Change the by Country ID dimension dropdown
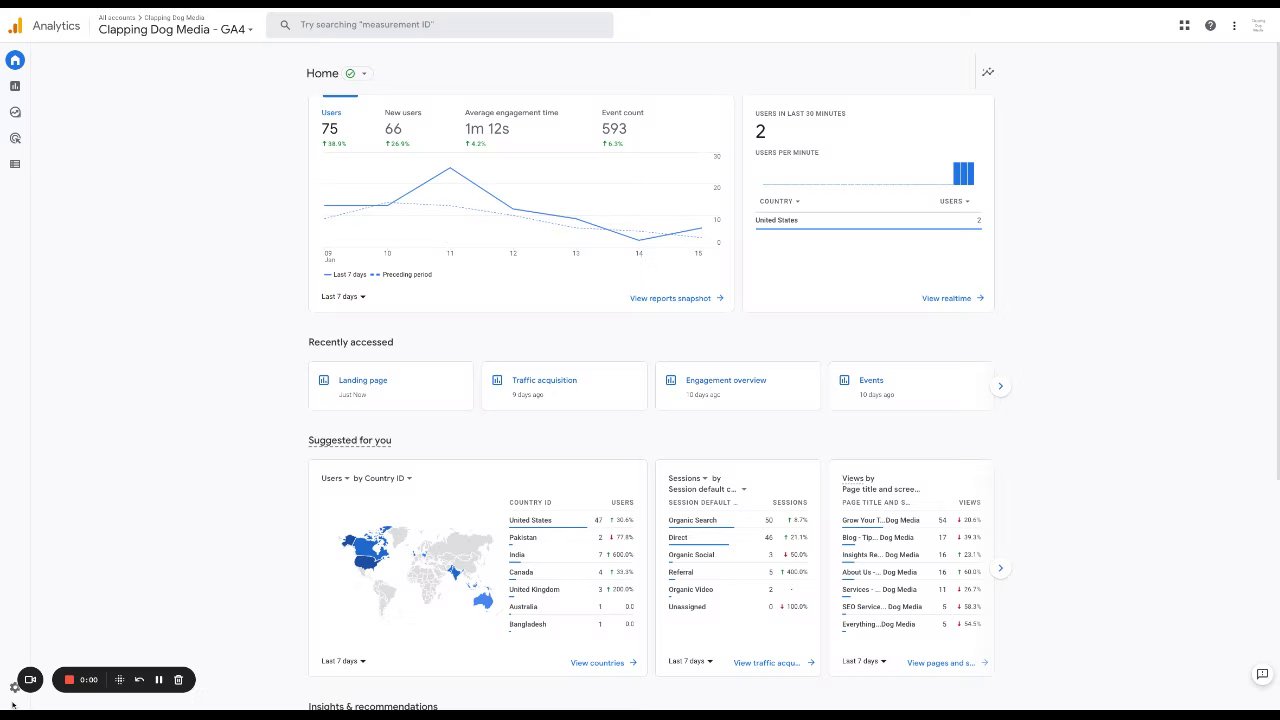 [383, 478]
